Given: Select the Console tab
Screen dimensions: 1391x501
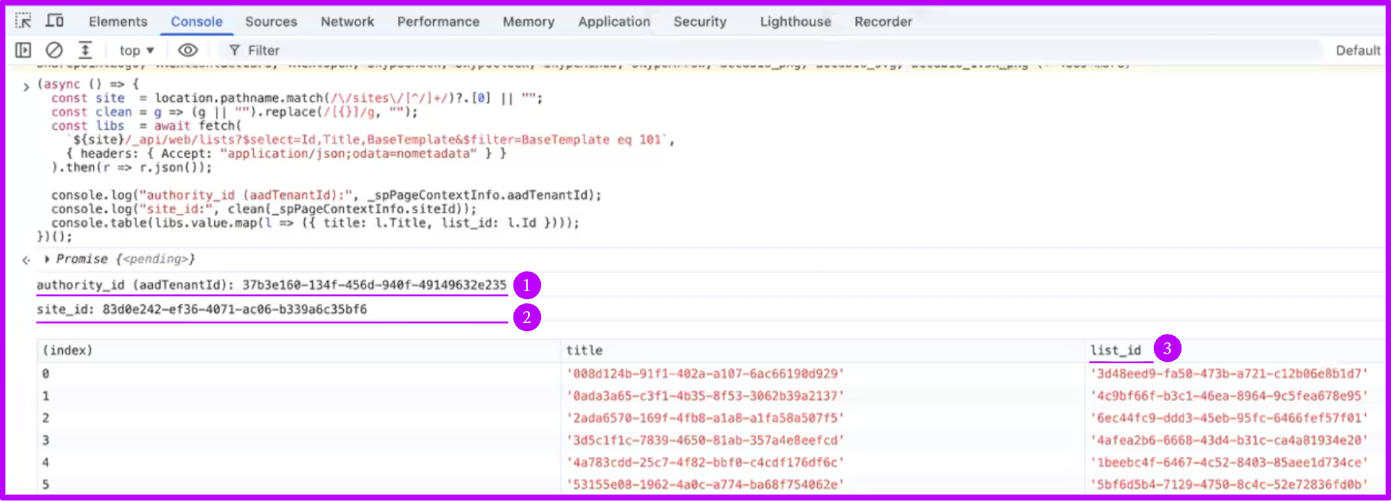Looking at the screenshot, I should click(197, 21).
